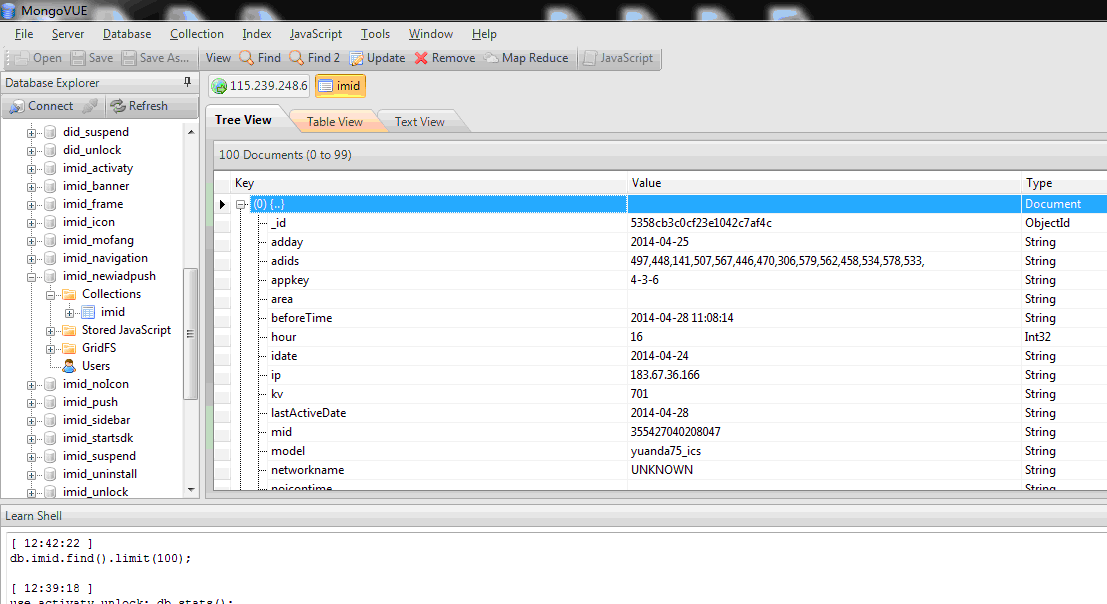This screenshot has height=604, width=1107.
Task: Pin the Database Explorer panel
Action: tap(187, 83)
